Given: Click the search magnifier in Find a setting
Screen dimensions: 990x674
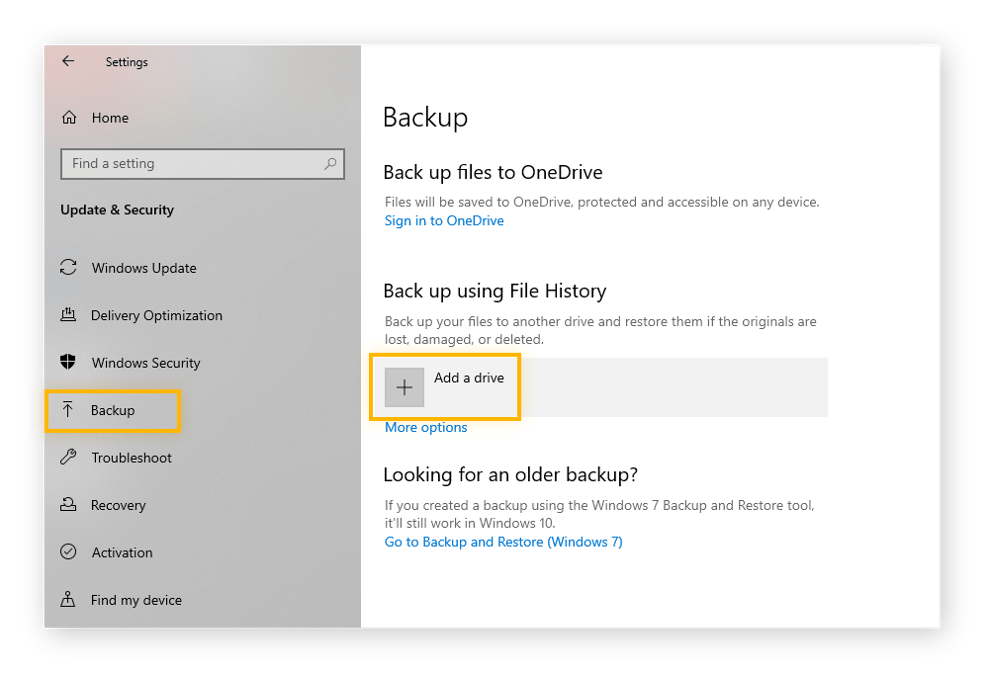Looking at the screenshot, I should [330, 163].
